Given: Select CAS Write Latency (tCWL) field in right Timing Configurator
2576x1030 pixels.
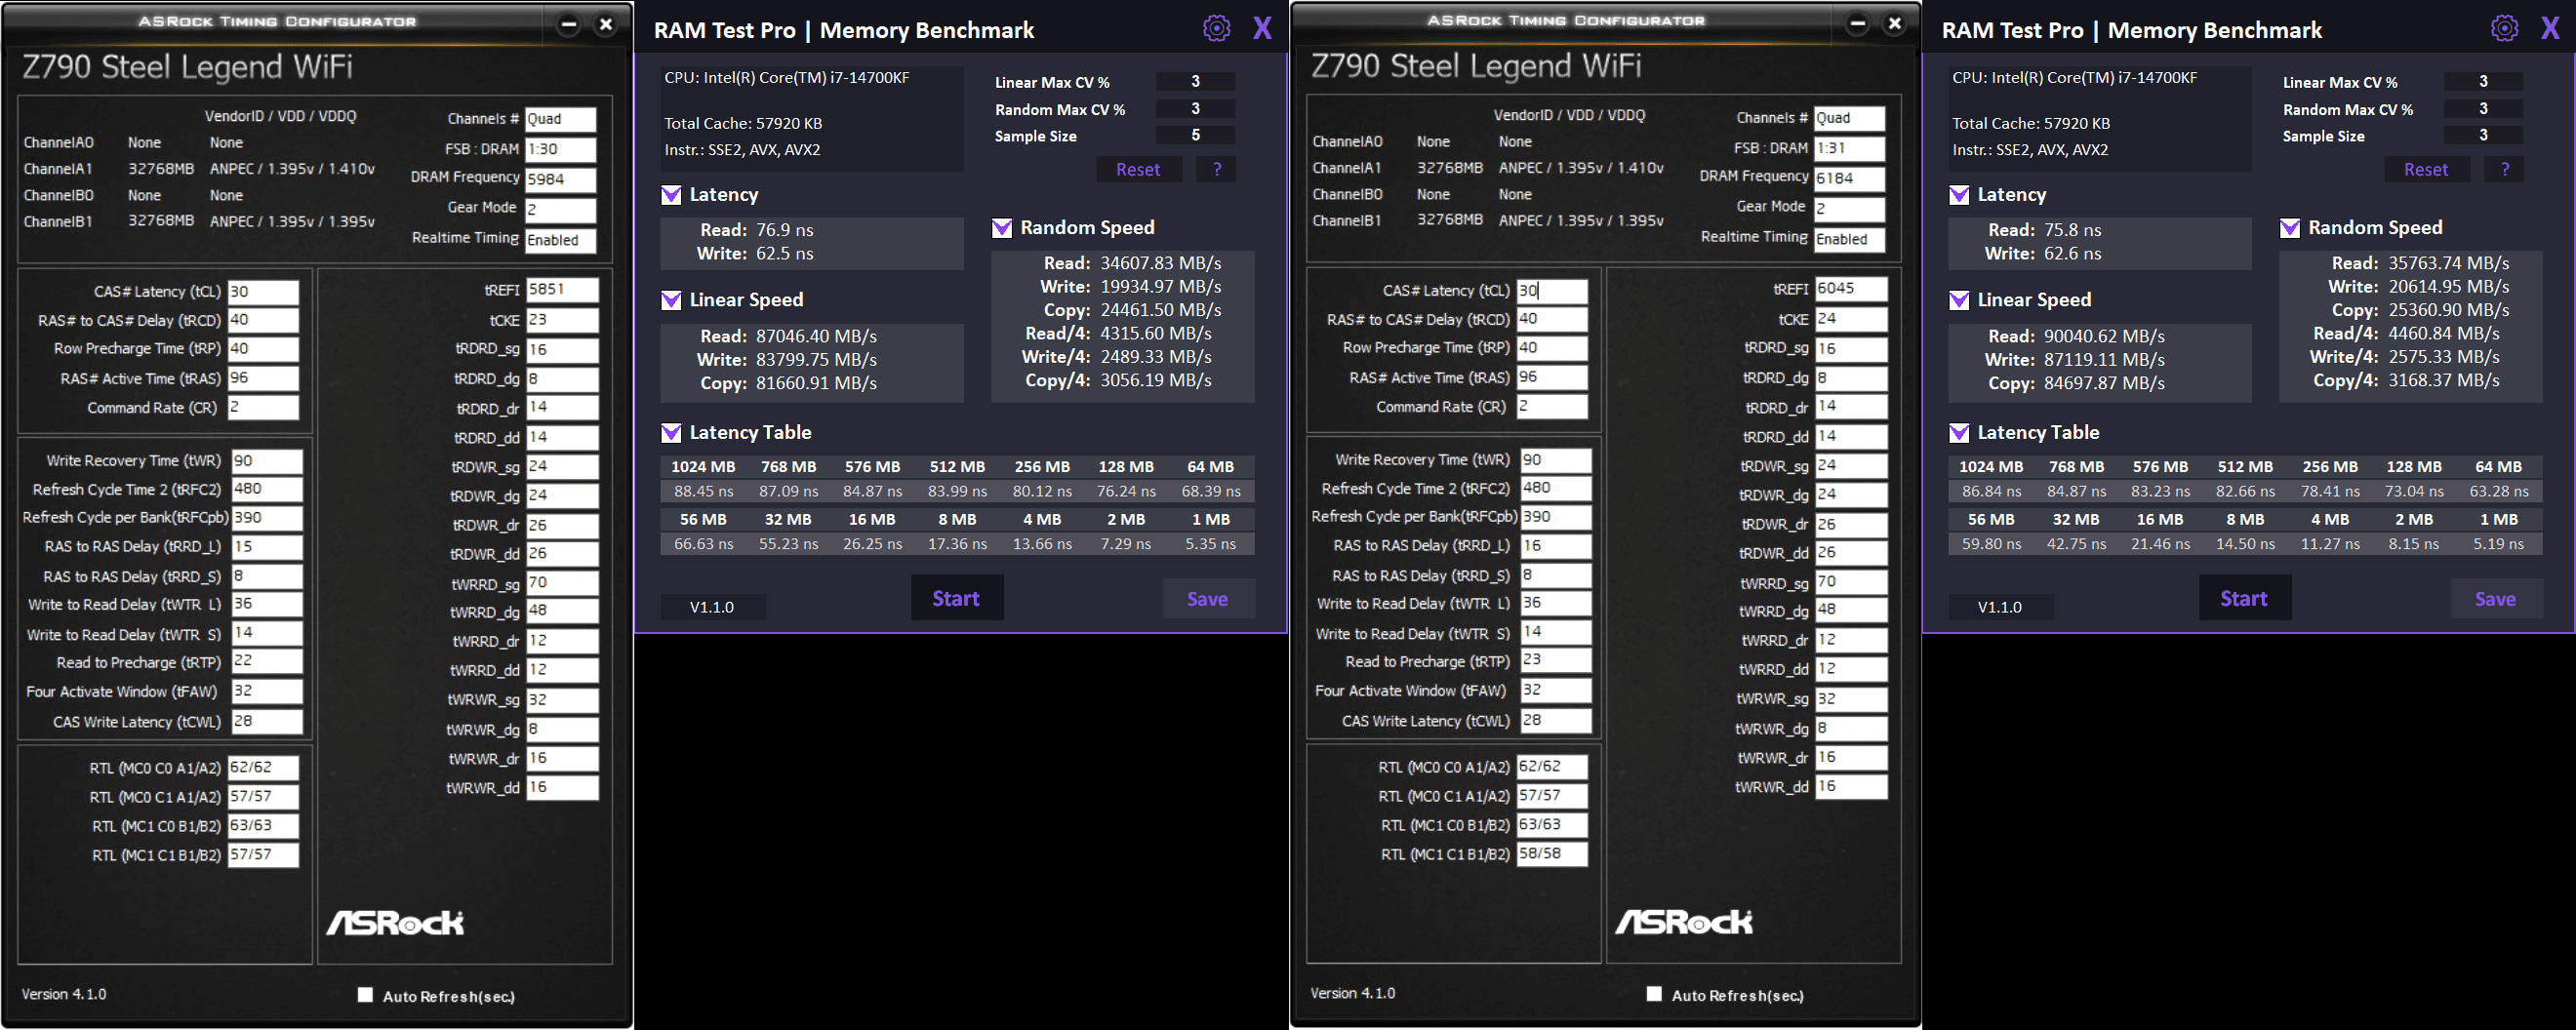Looking at the screenshot, I should (1556, 720).
